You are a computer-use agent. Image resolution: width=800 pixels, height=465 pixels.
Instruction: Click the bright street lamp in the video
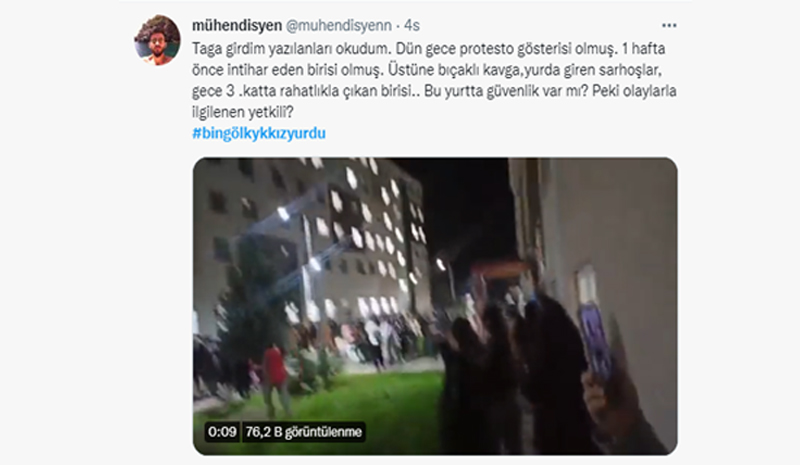[x=283, y=213]
